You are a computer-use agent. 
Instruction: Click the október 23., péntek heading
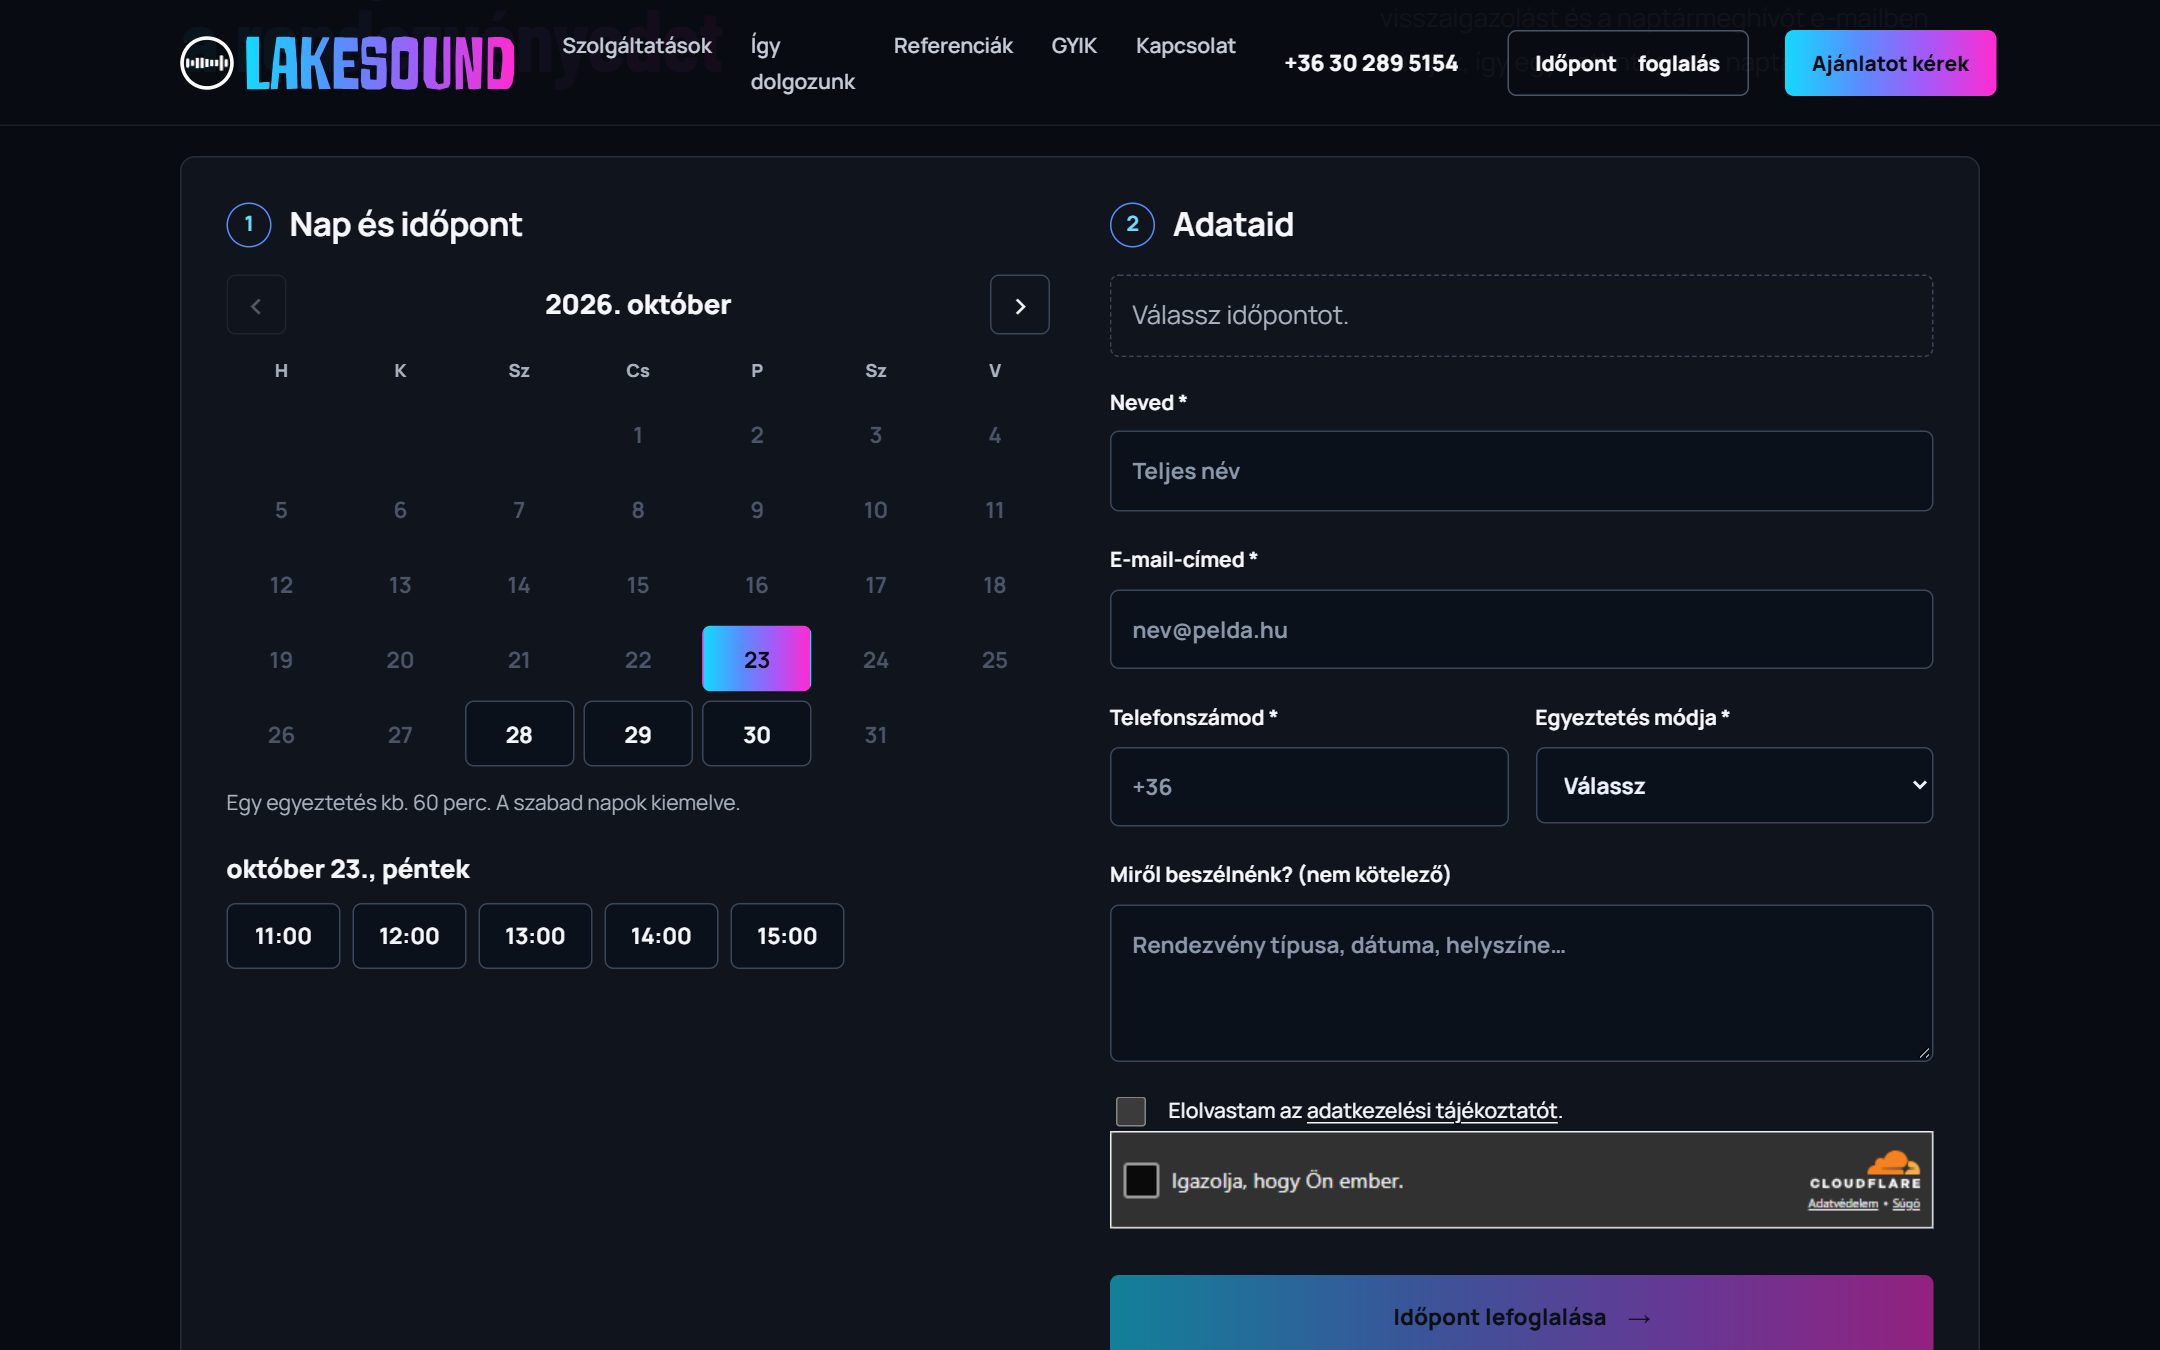point(348,869)
